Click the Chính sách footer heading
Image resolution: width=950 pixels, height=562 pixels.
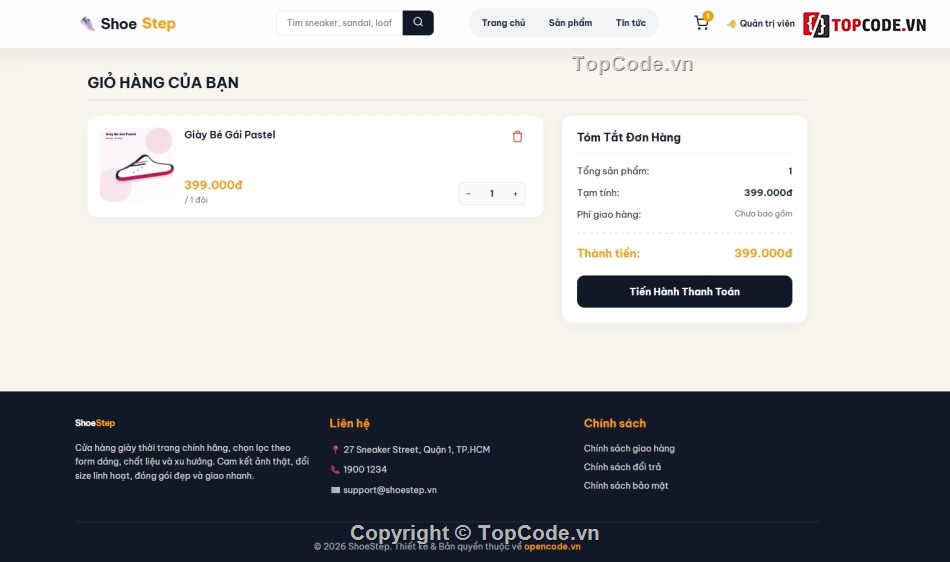[614, 423]
